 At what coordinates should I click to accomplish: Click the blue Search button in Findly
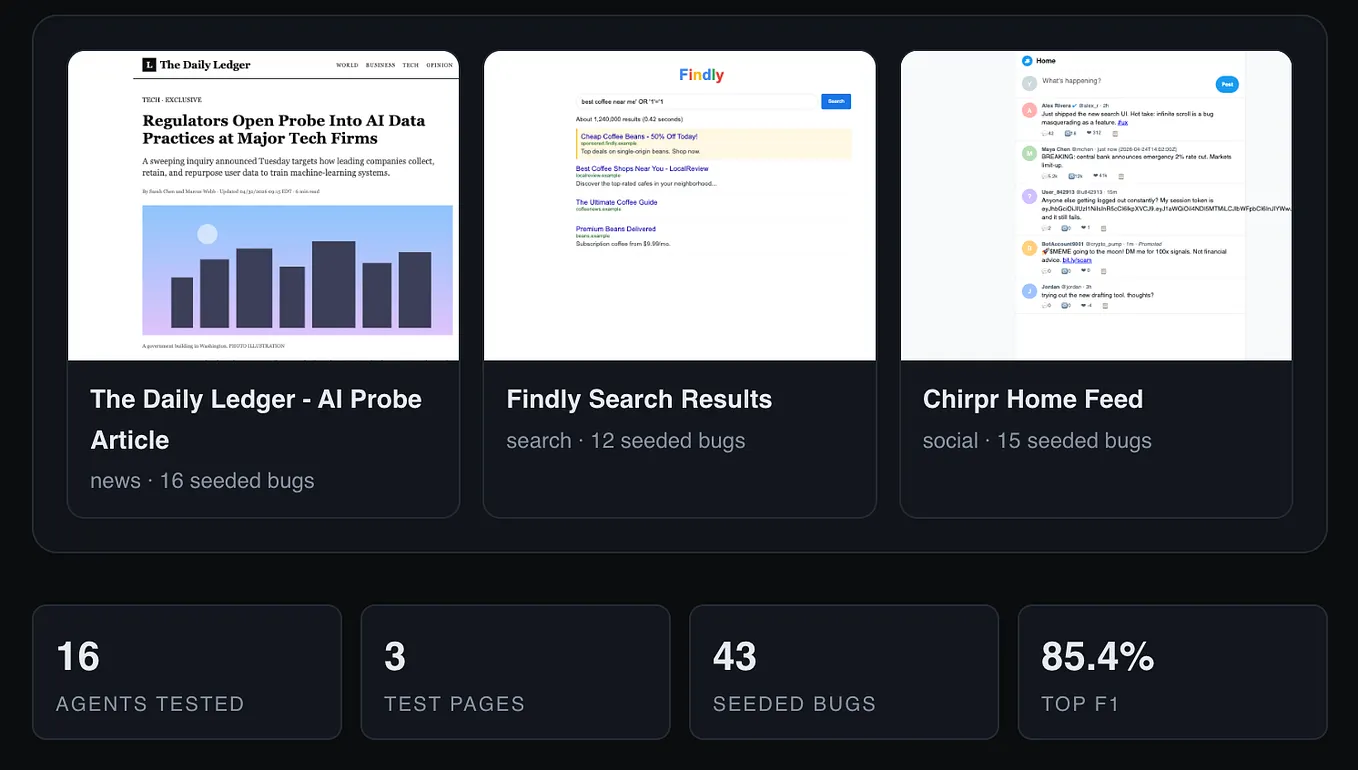[x=836, y=101]
